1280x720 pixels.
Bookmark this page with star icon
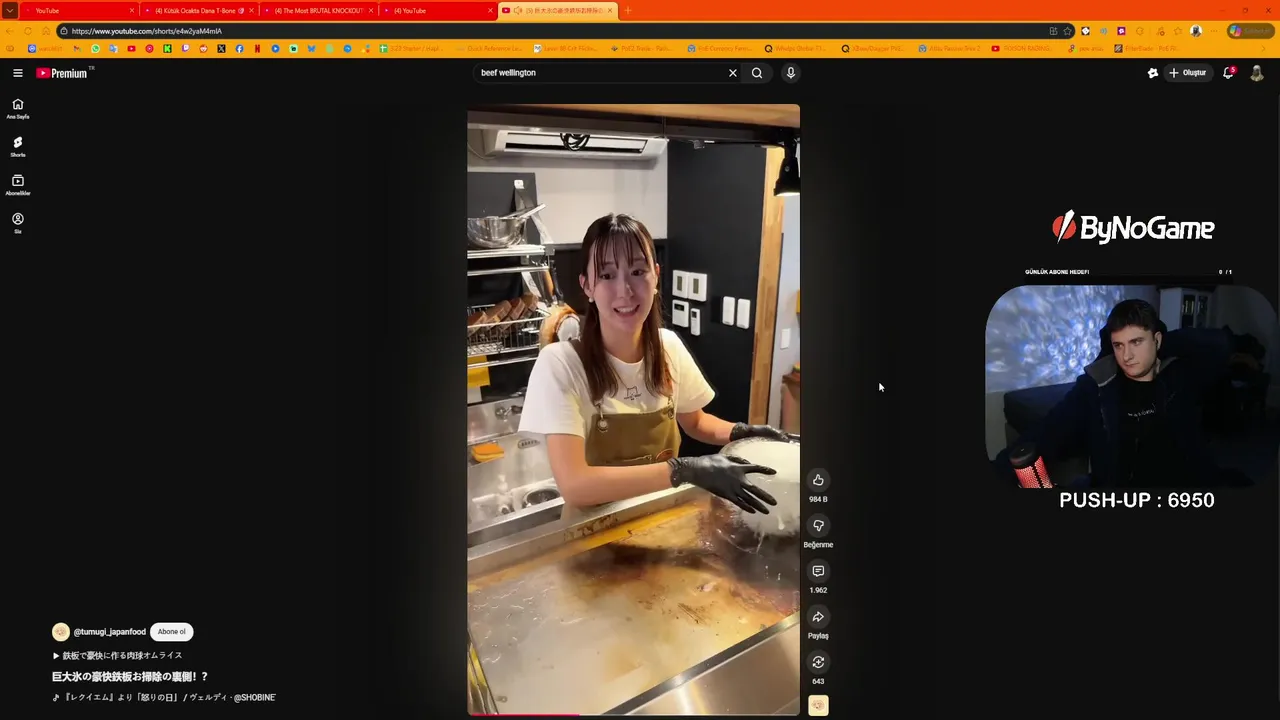click(x=1067, y=31)
